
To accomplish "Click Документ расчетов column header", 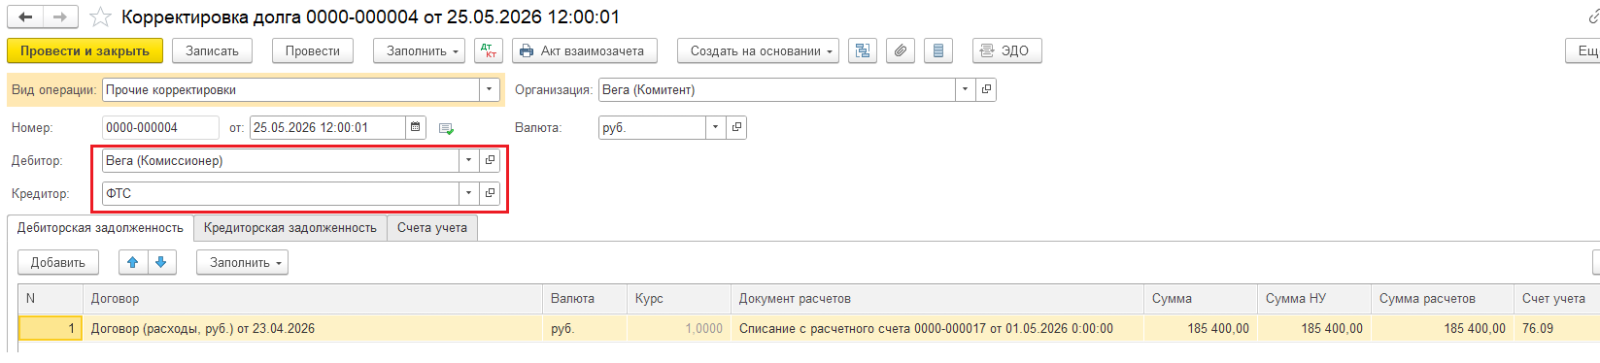I will [x=937, y=299].
